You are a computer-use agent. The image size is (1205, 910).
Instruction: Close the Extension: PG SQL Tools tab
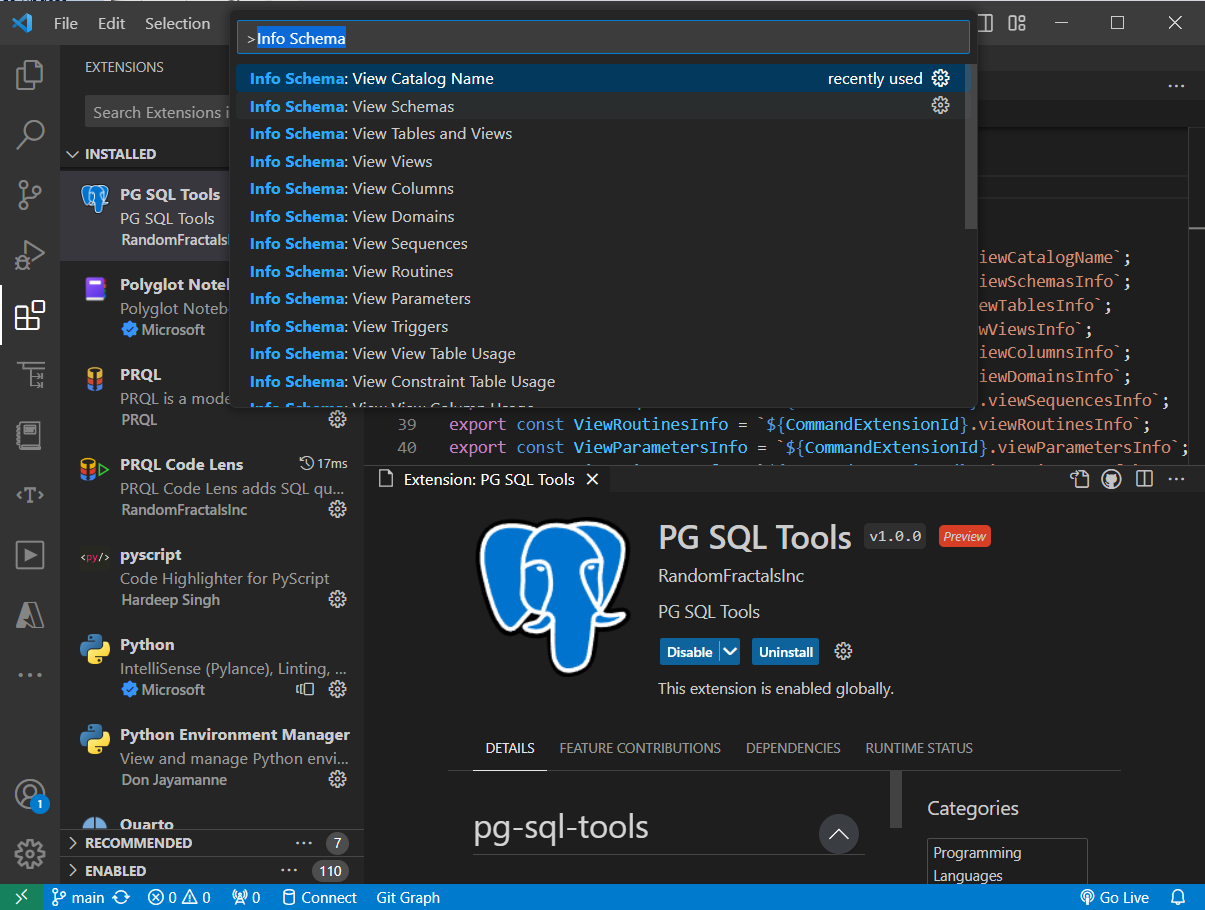(x=592, y=479)
